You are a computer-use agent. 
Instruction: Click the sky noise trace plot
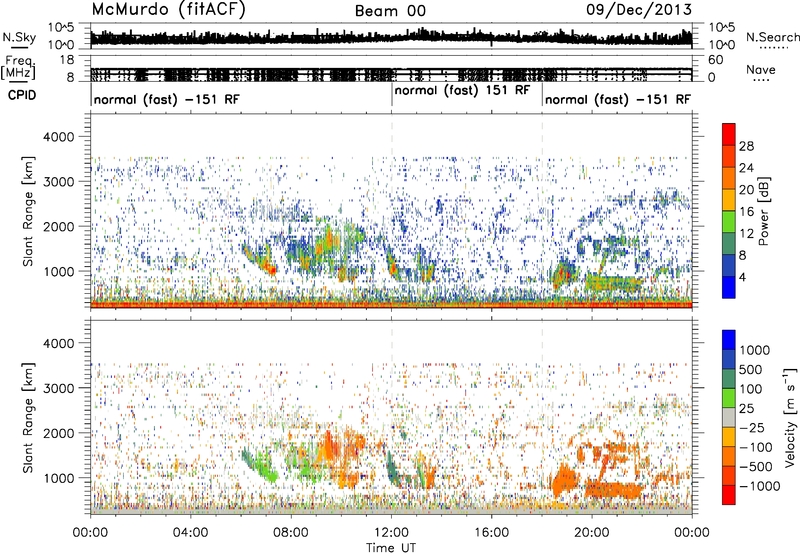click(x=391, y=36)
